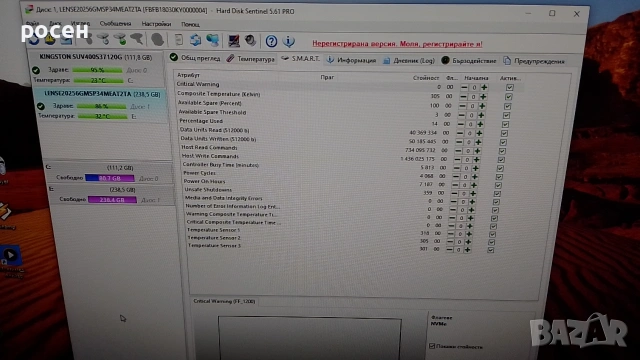Click the minus button in Host Write Commands row
This screenshot has height=360, width=640.
458,160
